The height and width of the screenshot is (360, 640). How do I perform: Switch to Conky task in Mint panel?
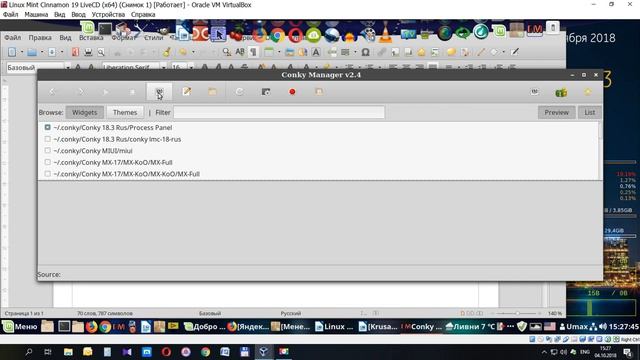coord(421,327)
